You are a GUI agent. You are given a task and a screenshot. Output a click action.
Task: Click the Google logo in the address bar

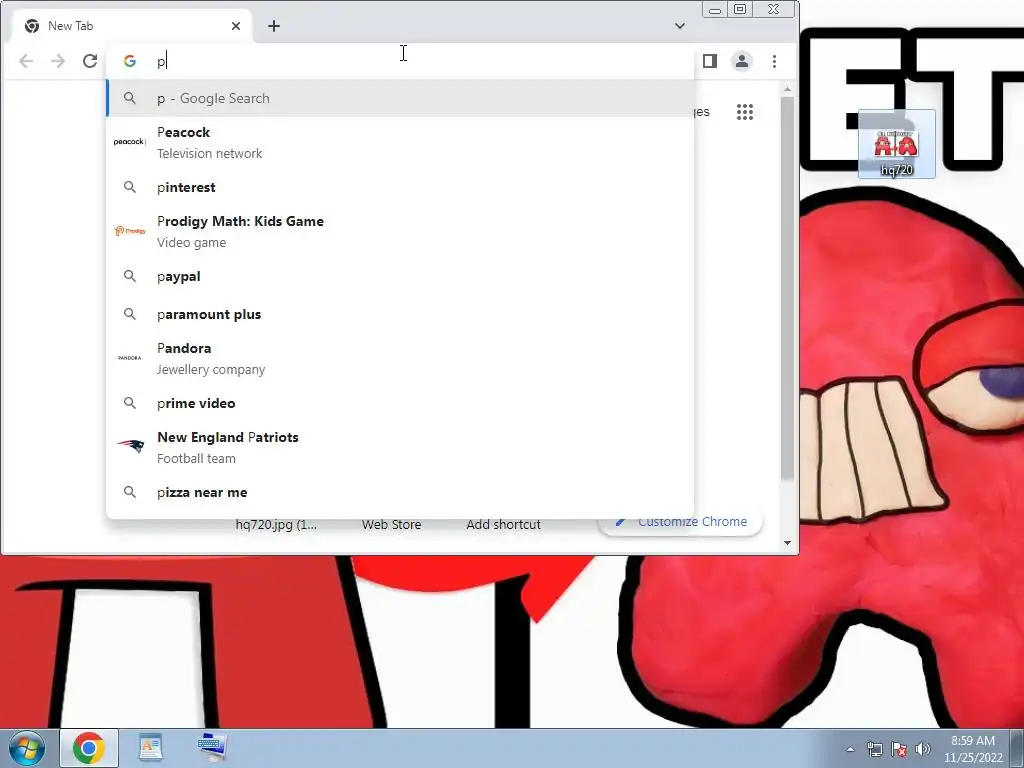click(130, 61)
